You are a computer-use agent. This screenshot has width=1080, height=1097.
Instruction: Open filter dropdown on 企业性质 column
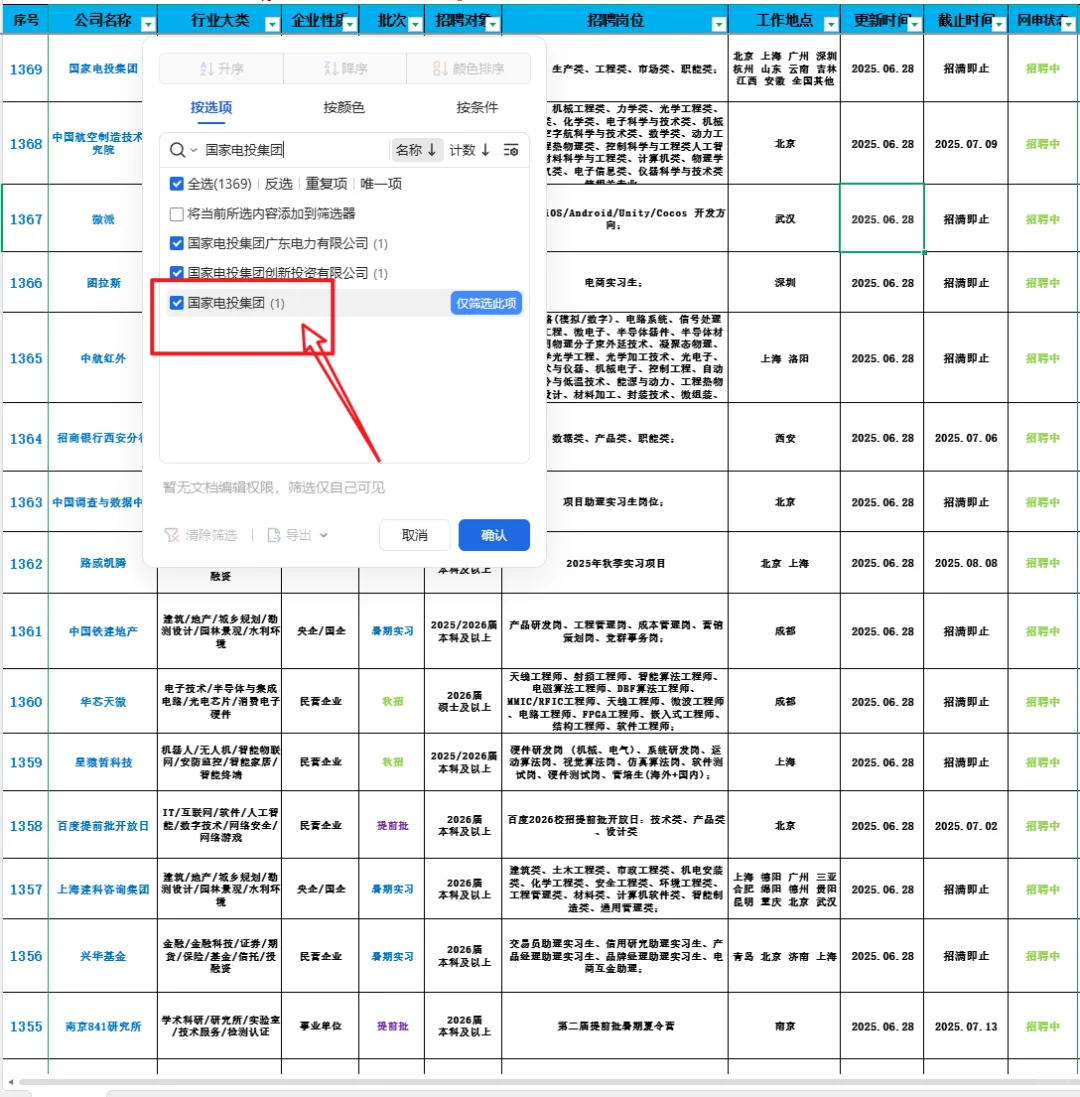point(350,24)
